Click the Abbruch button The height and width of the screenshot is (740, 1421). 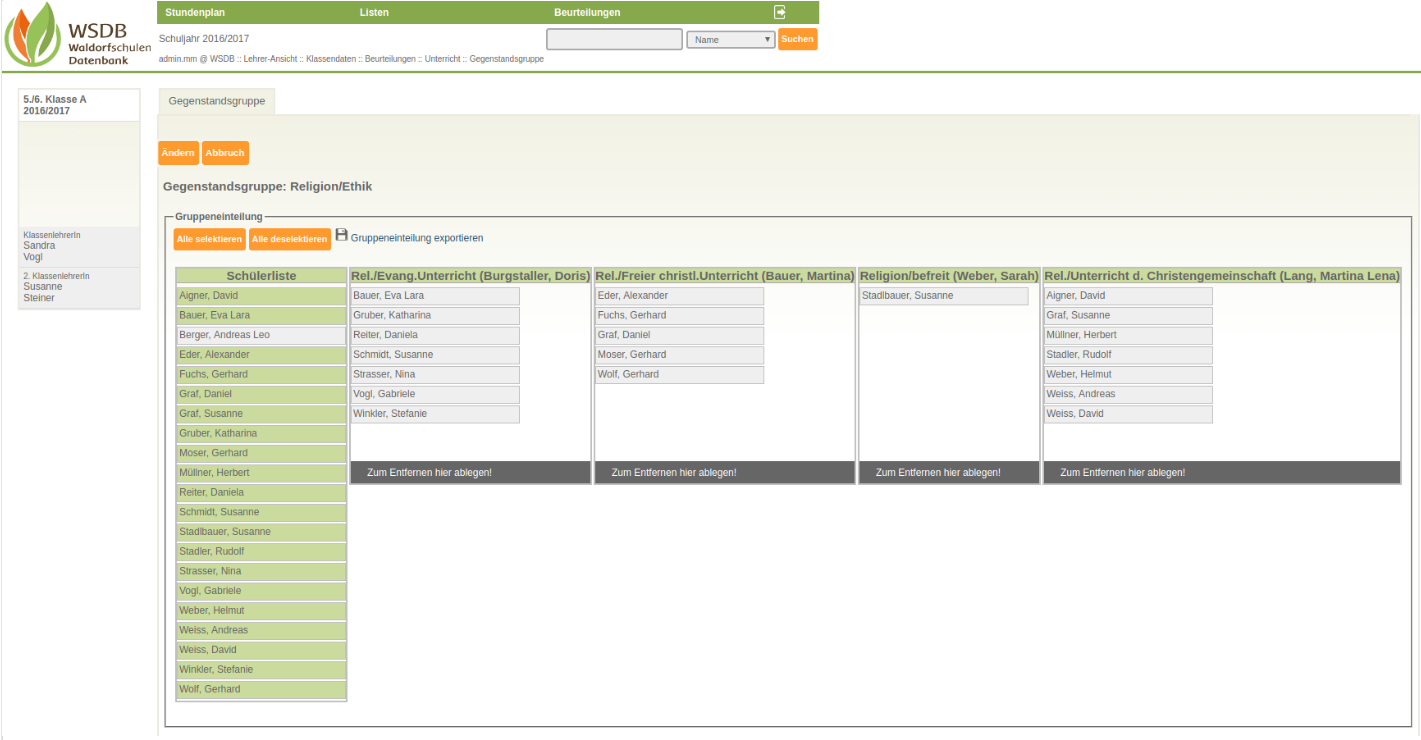(225, 153)
